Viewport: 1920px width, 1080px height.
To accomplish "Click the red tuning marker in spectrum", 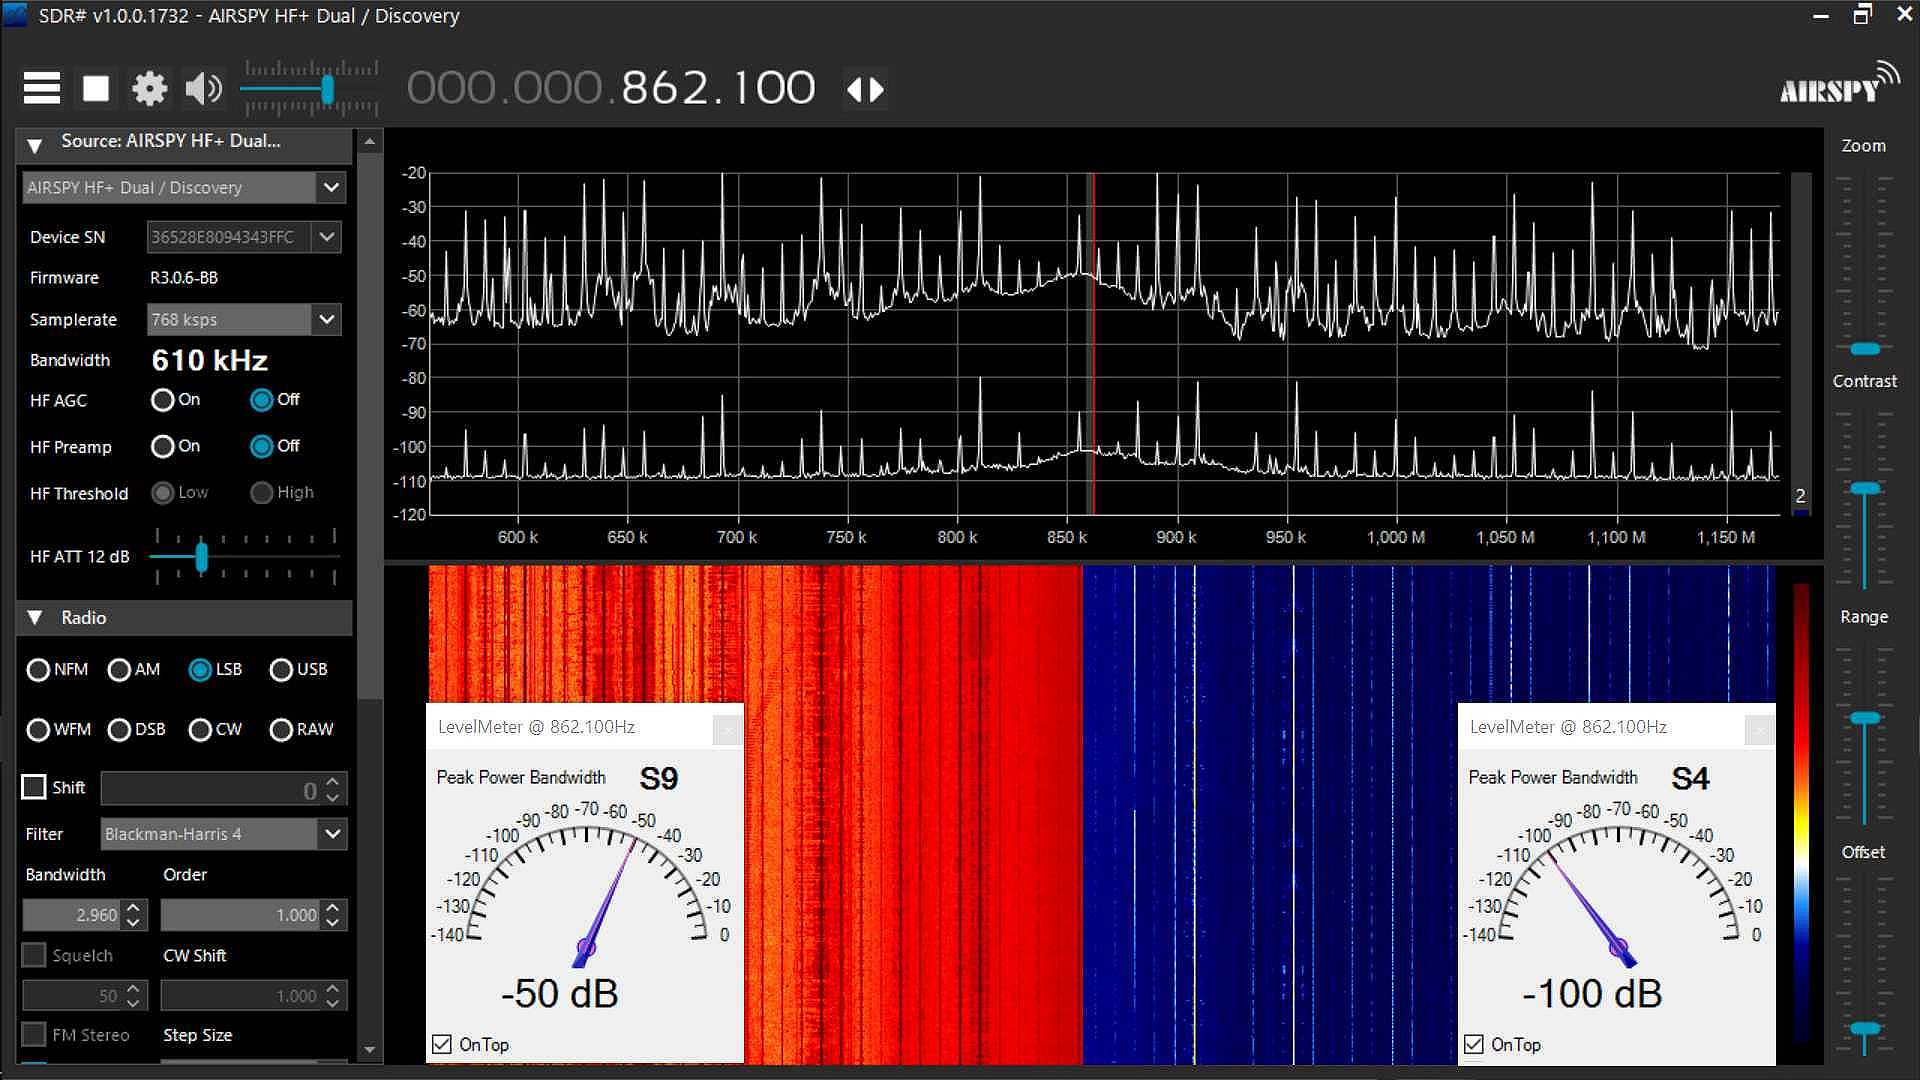I will (x=1093, y=343).
